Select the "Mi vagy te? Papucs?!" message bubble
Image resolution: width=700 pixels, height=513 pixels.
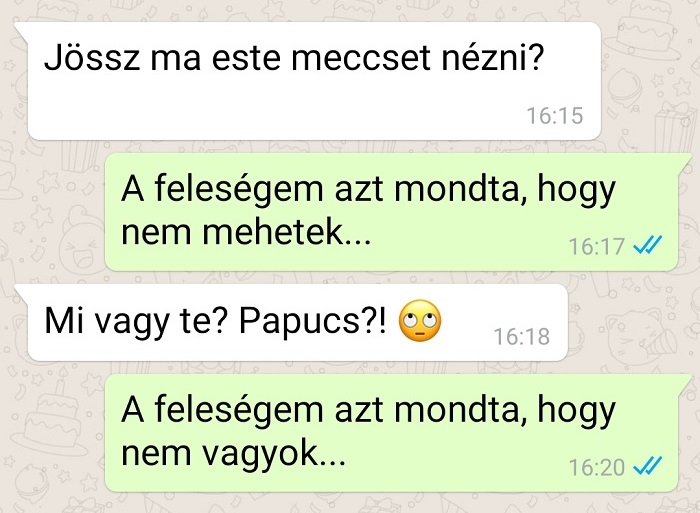pyautogui.click(x=297, y=322)
